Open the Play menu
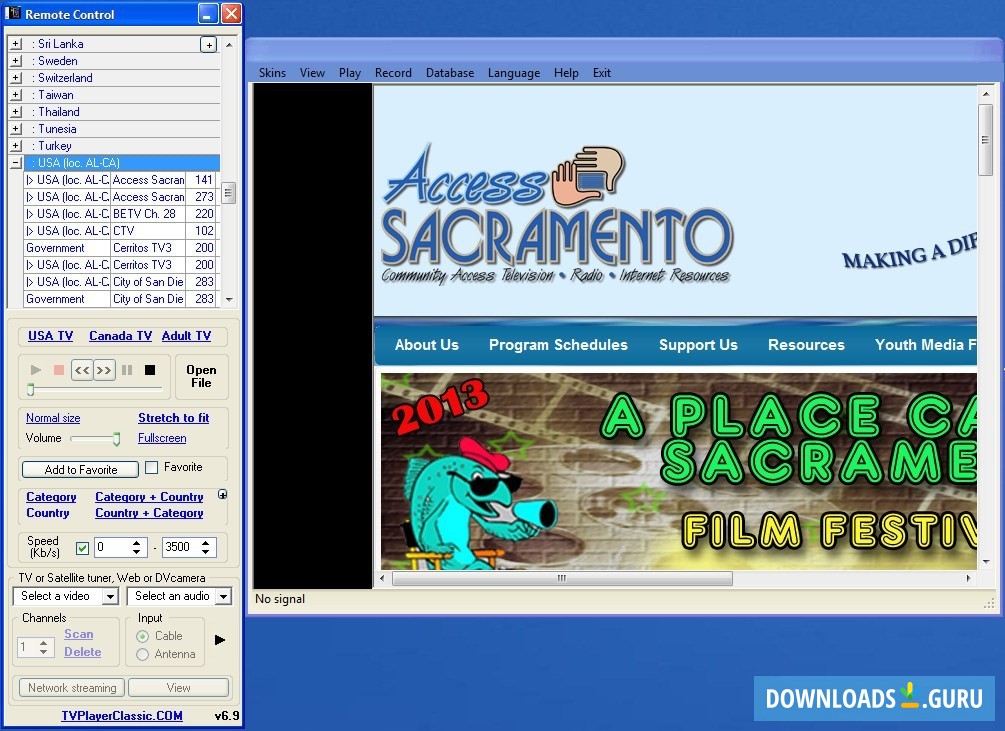Screen dimensions: 1005x731 tap(350, 73)
